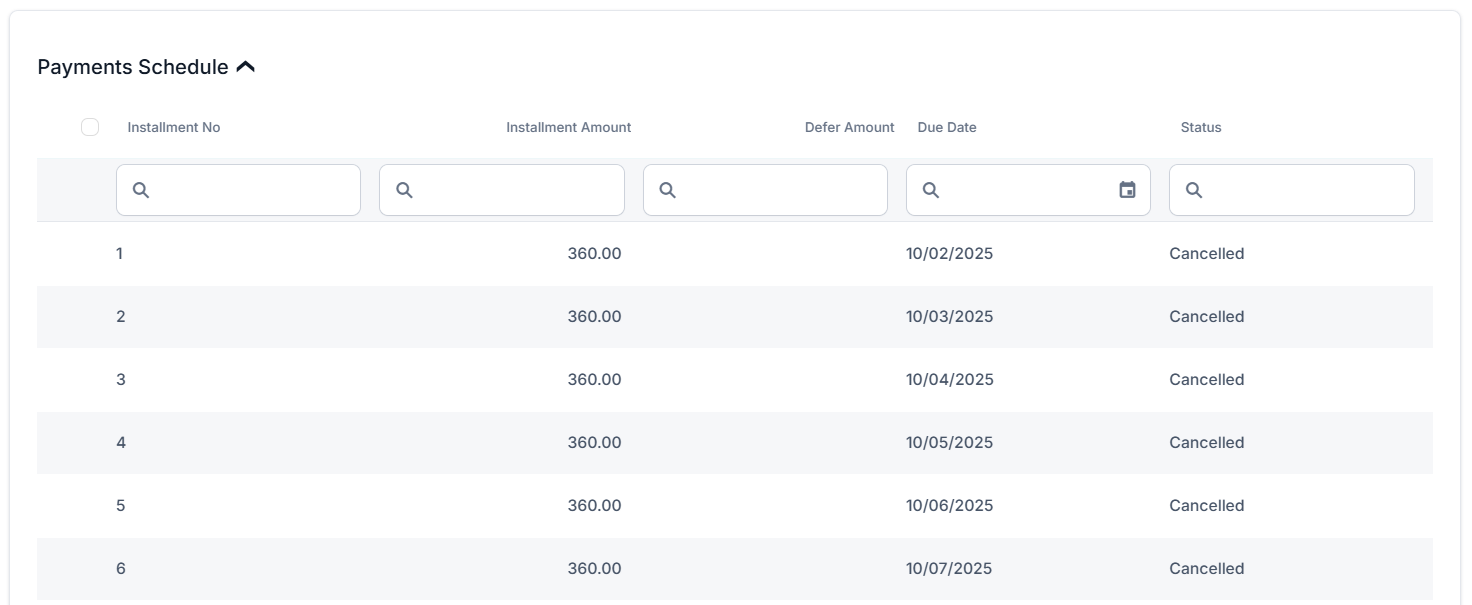The height and width of the screenshot is (605, 1472).
Task: Toggle the select-all checkbox in header
Action: pyautogui.click(x=90, y=127)
